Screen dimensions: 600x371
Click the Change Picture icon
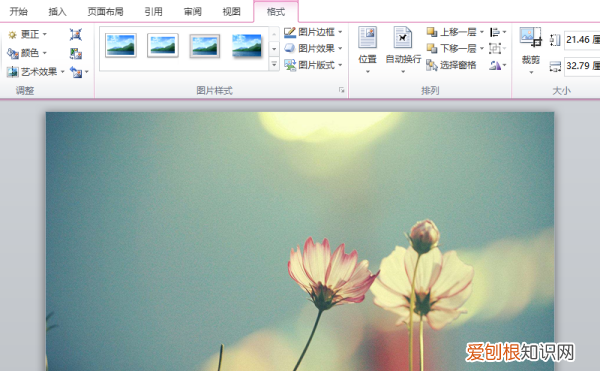click(76, 53)
